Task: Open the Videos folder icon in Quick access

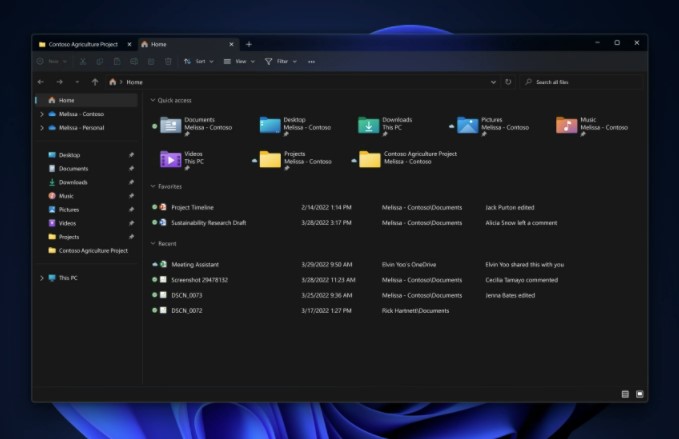Action: pyautogui.click(x=171, y=159)
